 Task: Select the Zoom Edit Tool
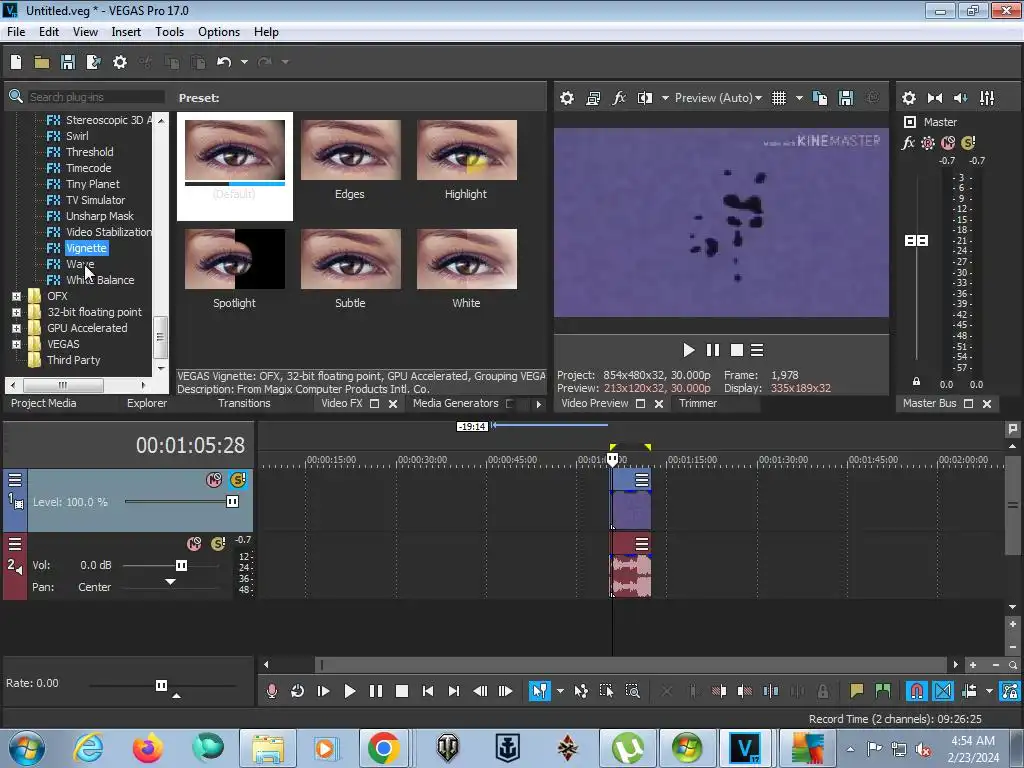coord(633,691)
